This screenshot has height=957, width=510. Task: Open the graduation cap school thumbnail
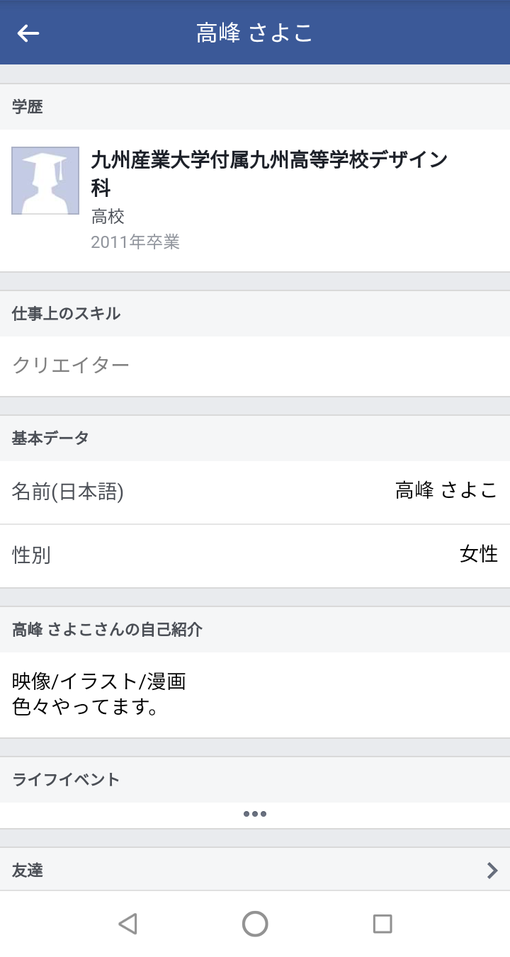click(x=45, y=181)
